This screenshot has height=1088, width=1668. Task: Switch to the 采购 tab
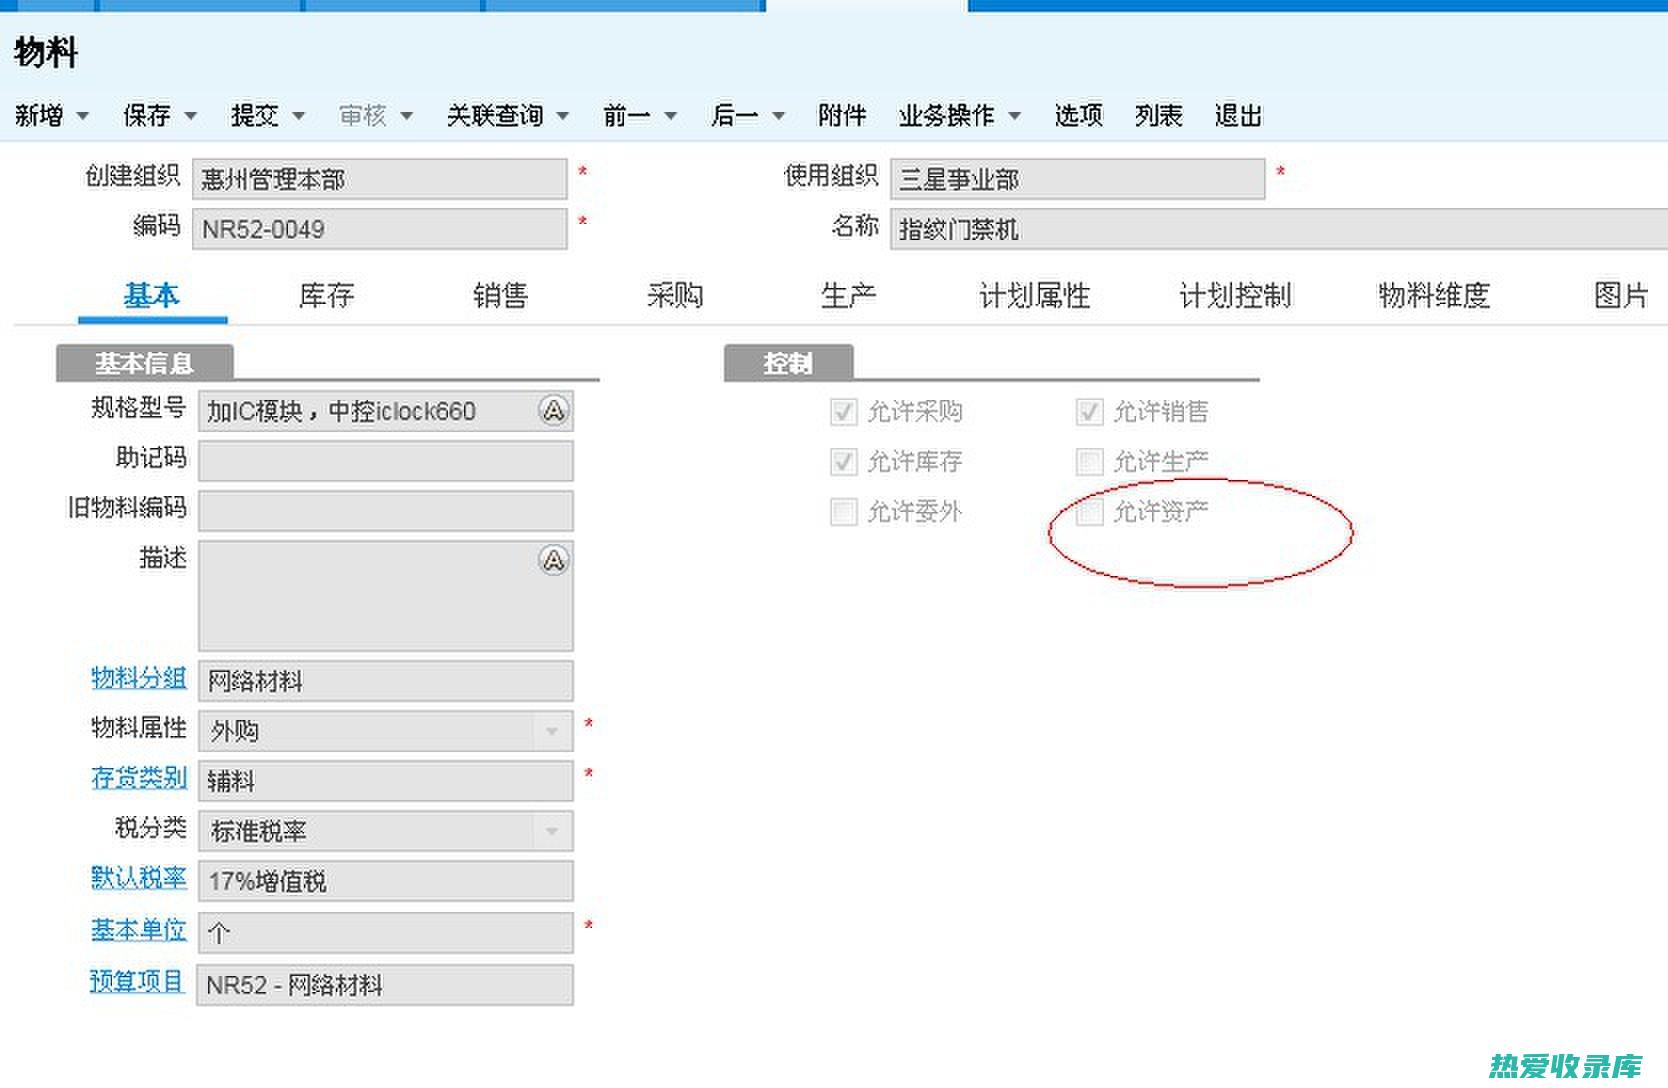click(x=675, y=296)
